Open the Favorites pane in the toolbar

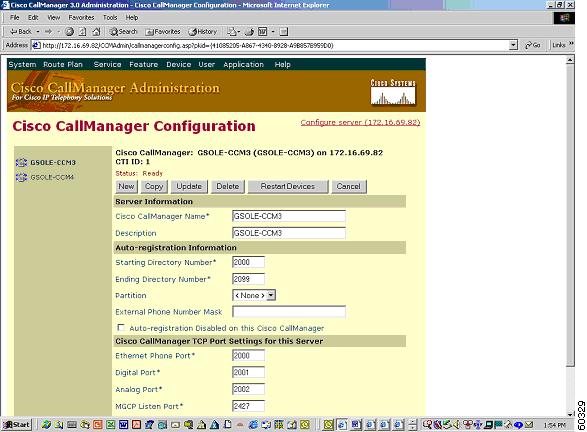(x=163, y=32)
